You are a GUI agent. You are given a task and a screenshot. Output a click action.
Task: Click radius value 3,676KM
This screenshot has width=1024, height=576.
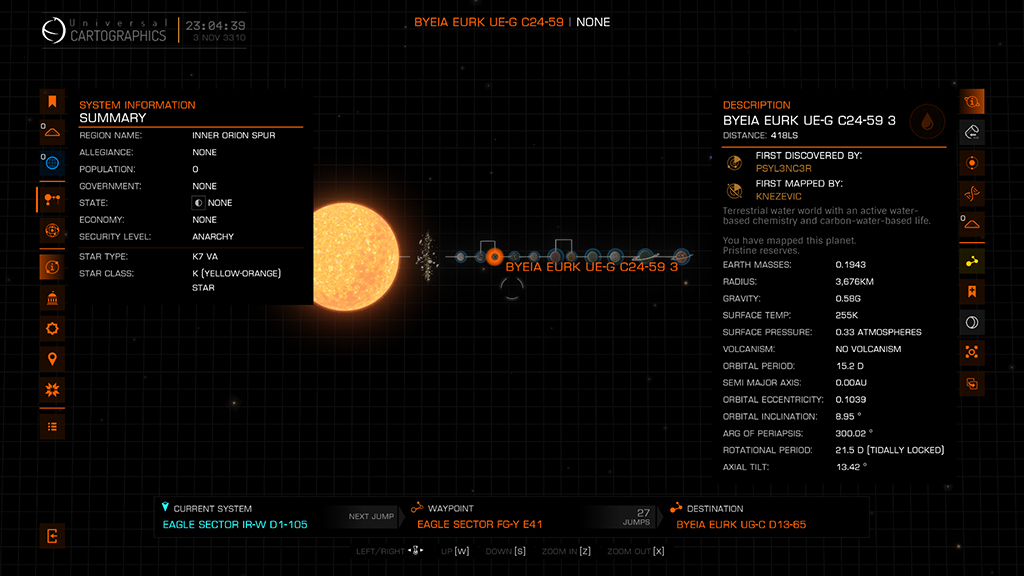[854, 281]
